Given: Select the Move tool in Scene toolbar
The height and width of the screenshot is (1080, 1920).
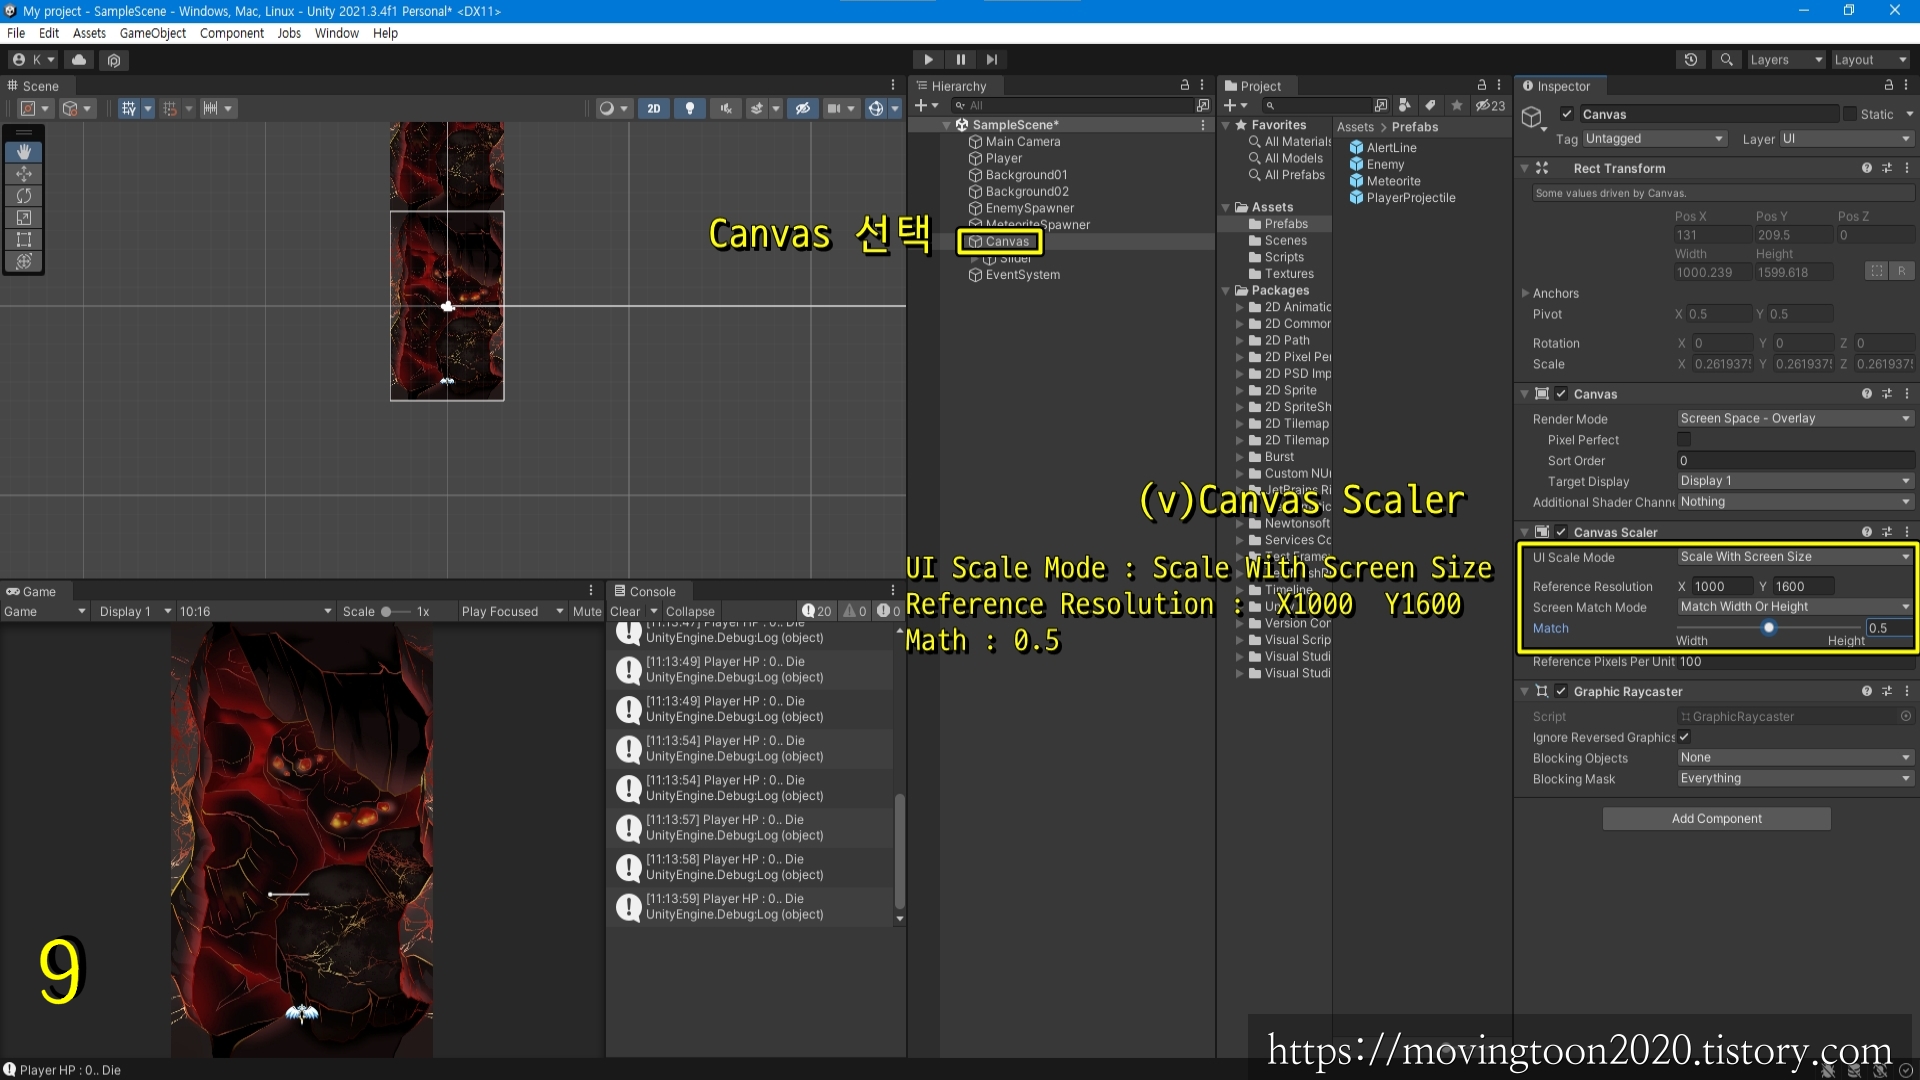Looking at the screenshot, I should (x=24, y=174).
